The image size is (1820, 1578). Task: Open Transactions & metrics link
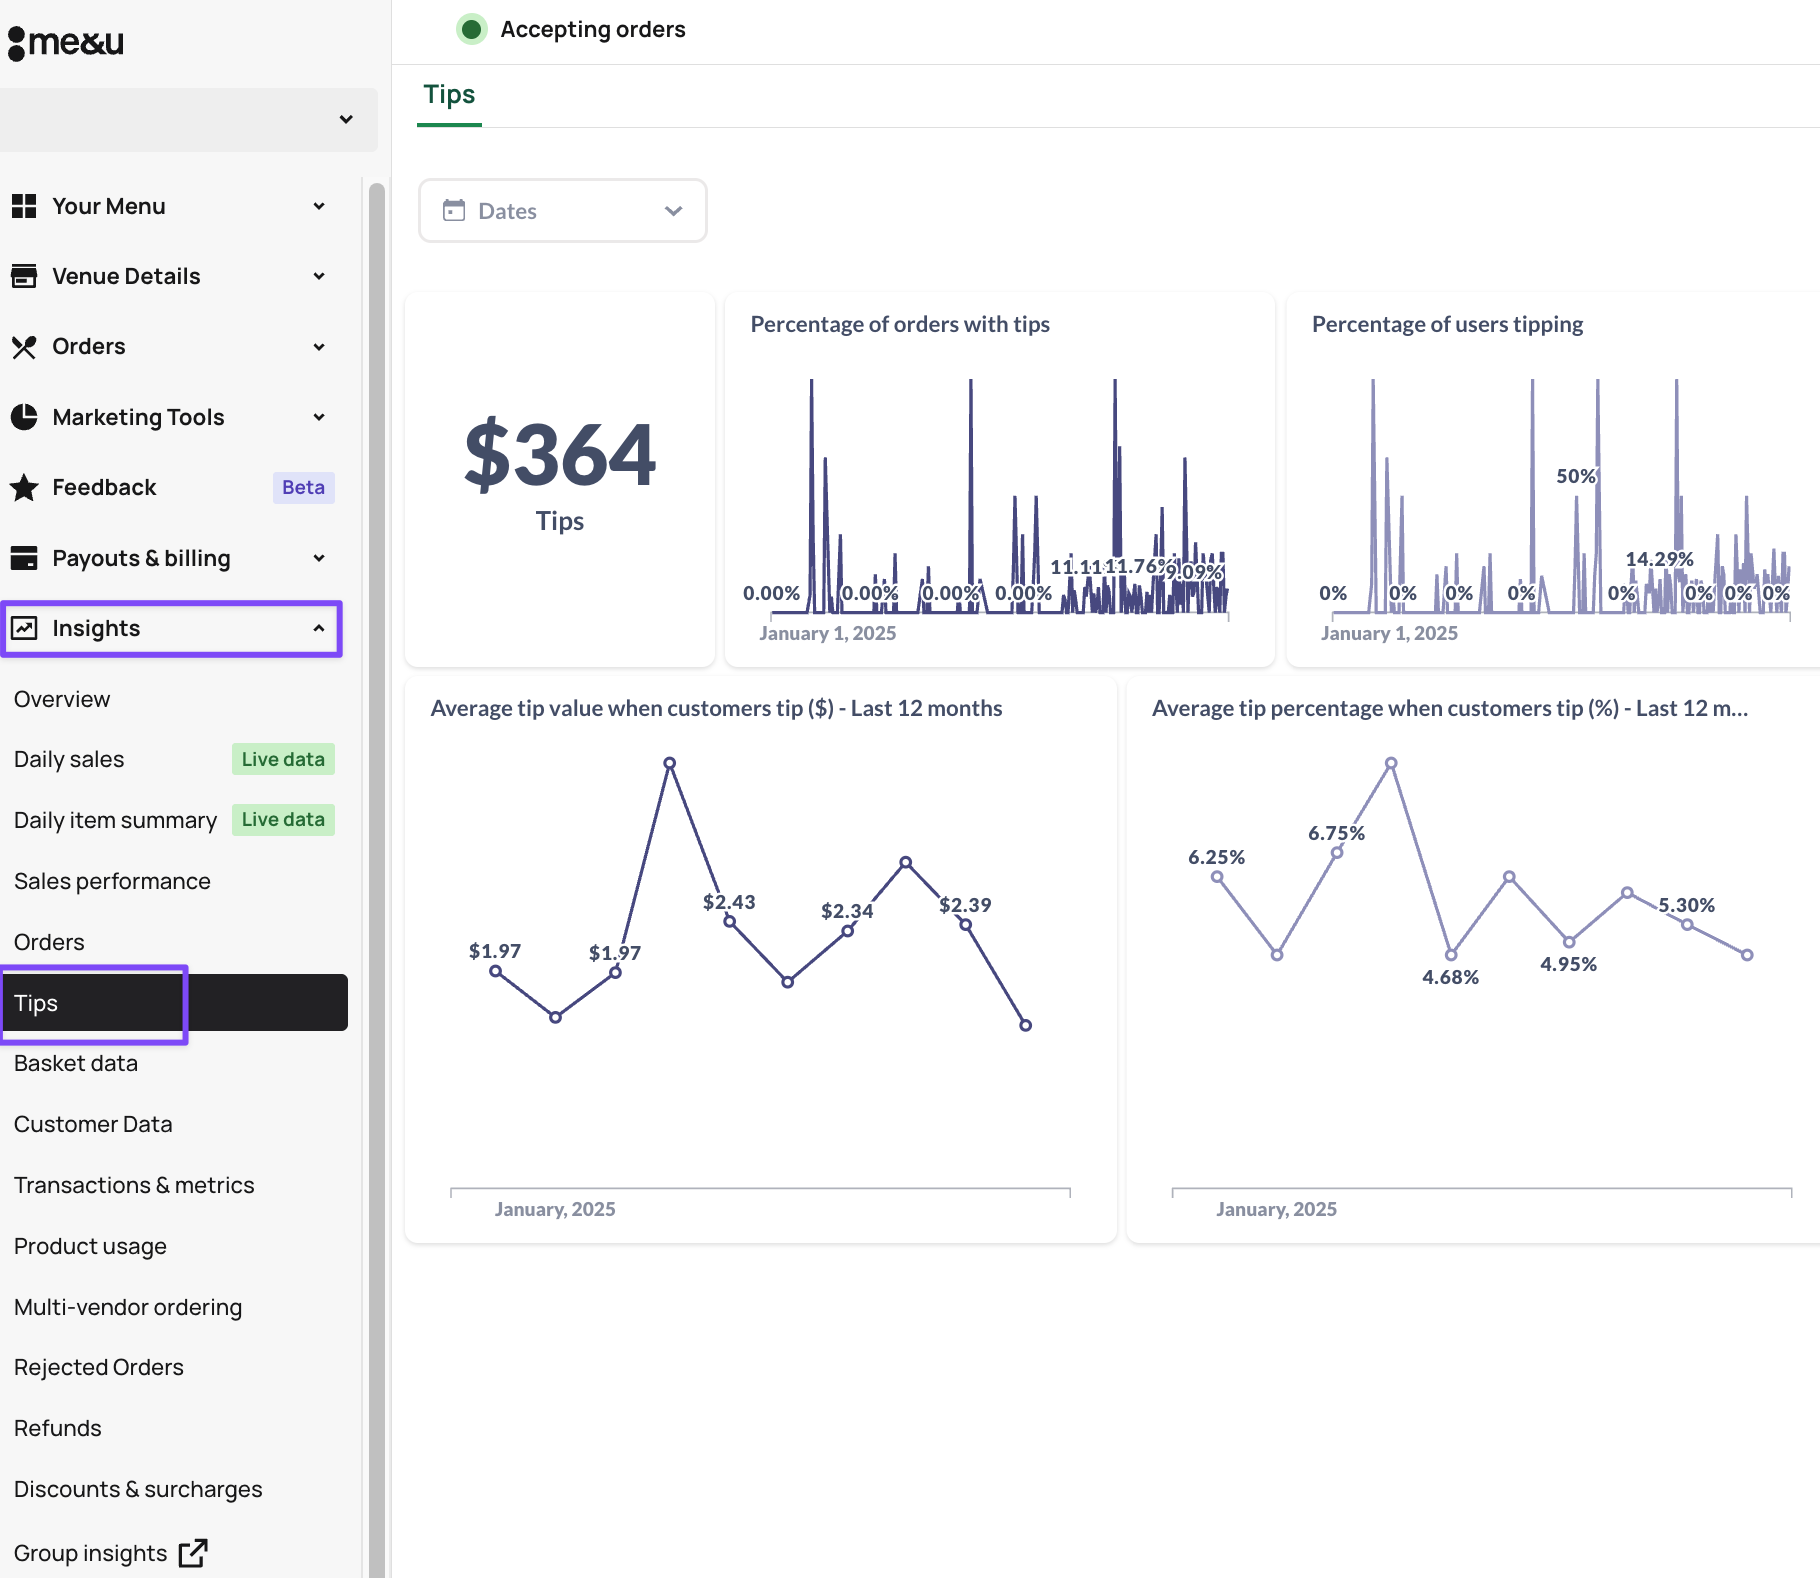point(134,1185)
